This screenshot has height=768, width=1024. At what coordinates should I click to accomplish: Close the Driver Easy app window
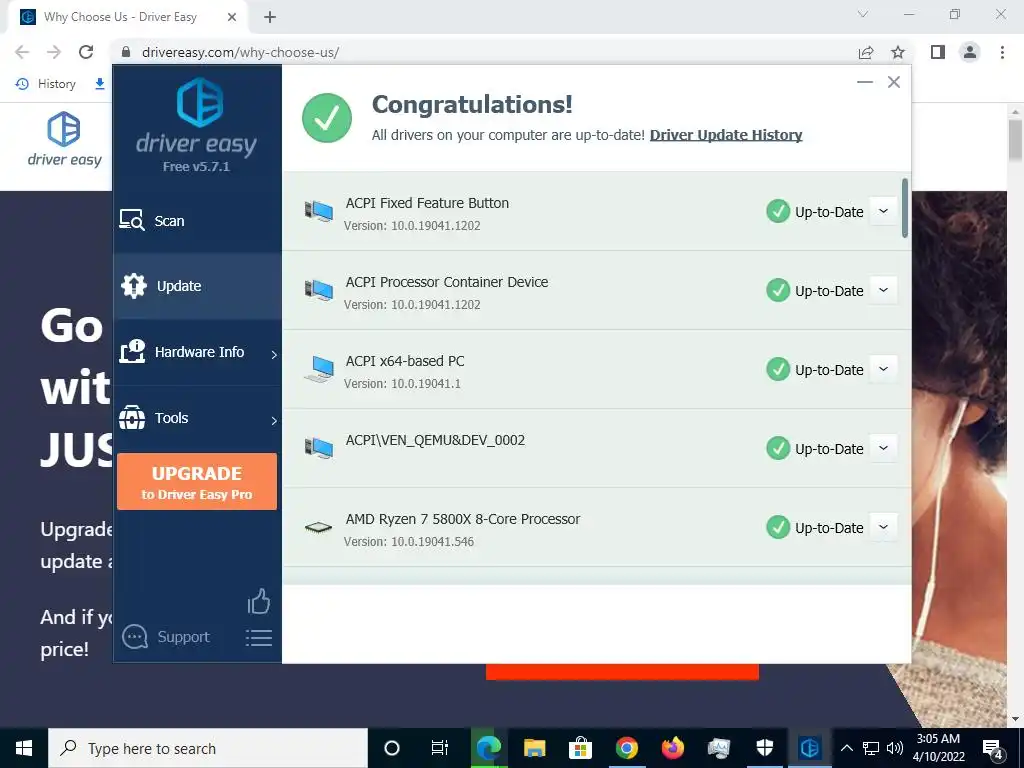pos(894,82)
